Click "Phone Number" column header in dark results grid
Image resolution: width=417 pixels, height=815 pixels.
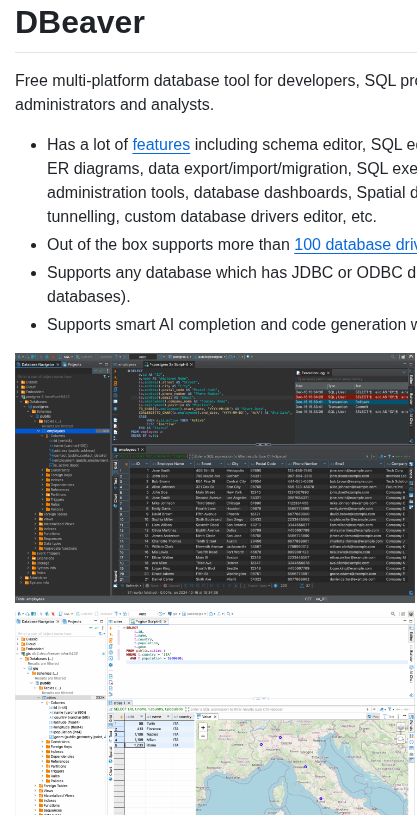tap(305, 463)
